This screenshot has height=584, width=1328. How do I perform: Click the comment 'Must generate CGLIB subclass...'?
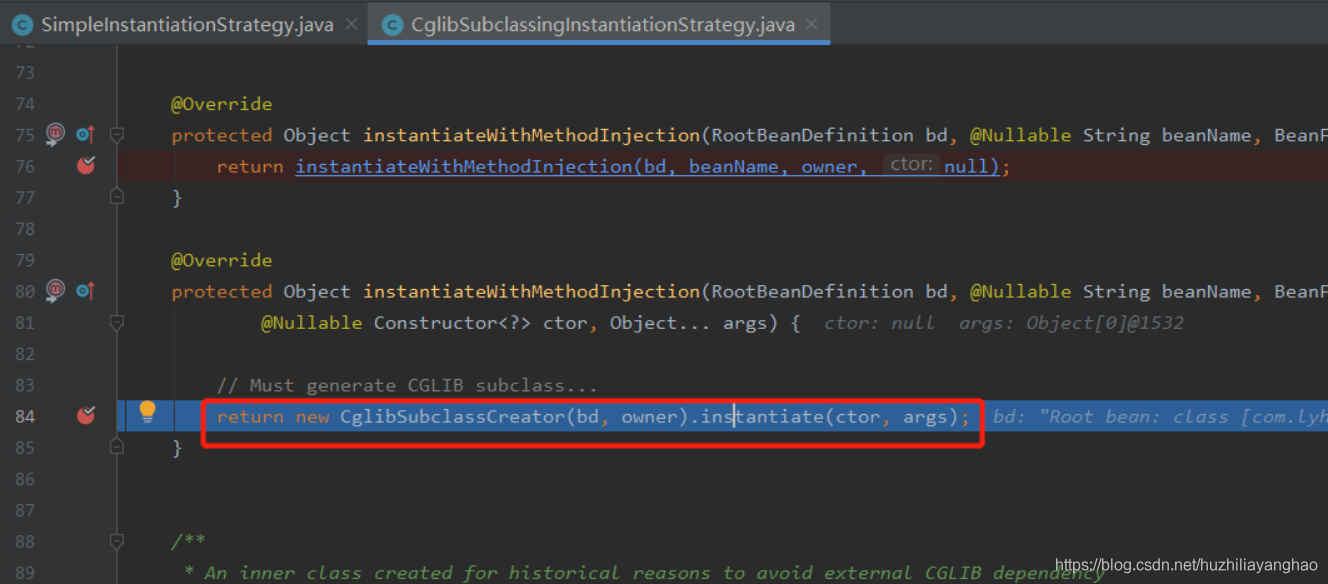pyautogui.click(x=407, y=385)
